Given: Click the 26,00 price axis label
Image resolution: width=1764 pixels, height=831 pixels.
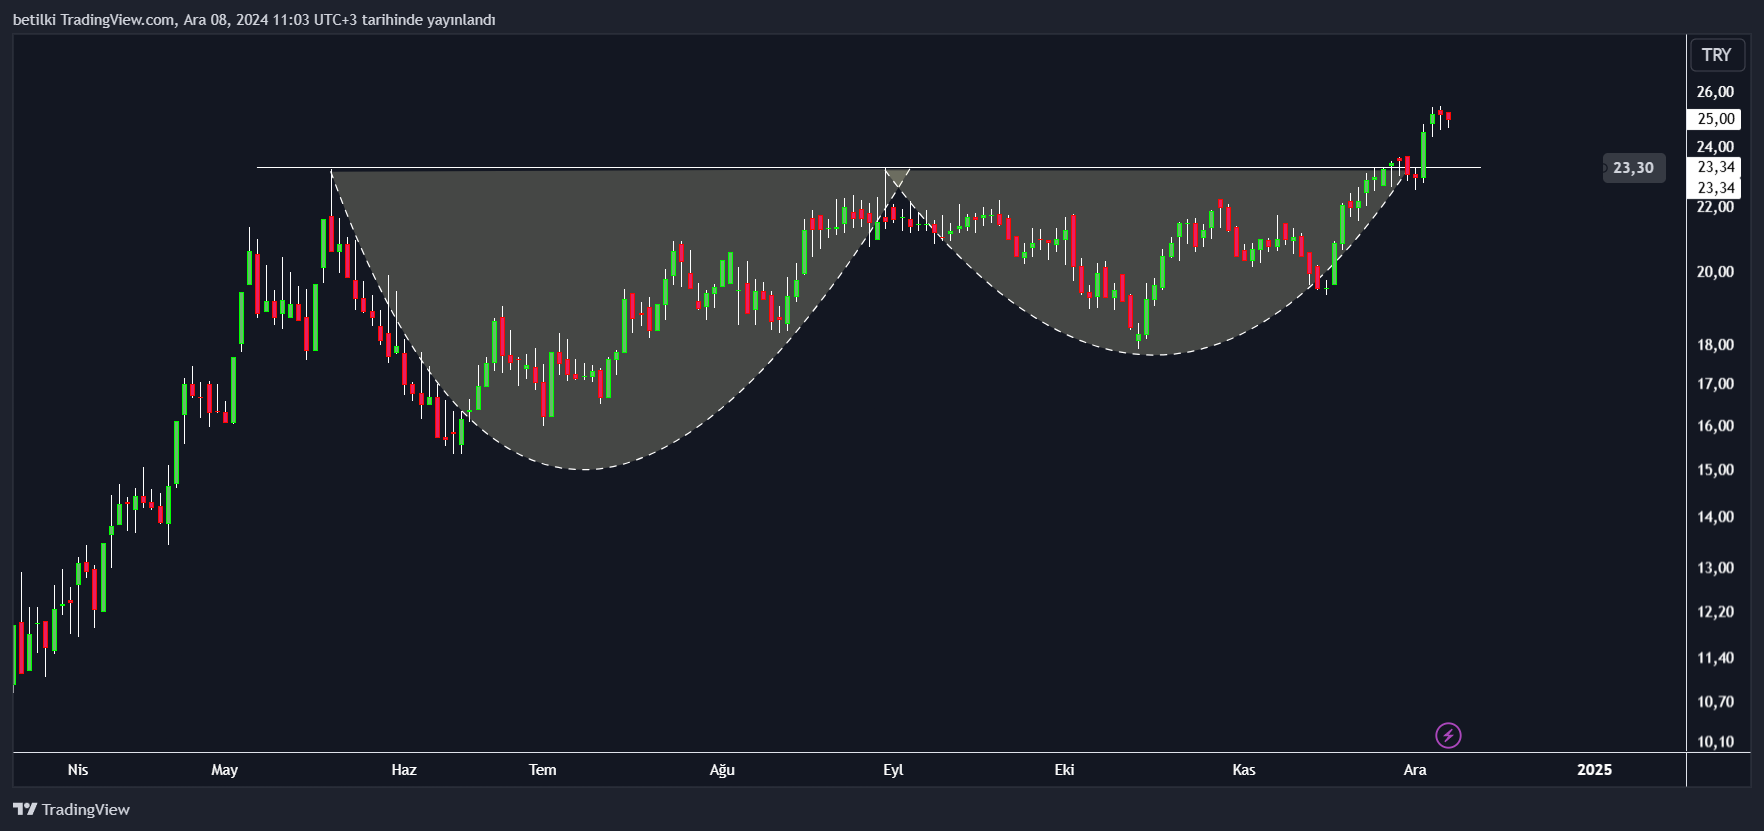Looking at the screenshot, I should [x=1715, y=92].
